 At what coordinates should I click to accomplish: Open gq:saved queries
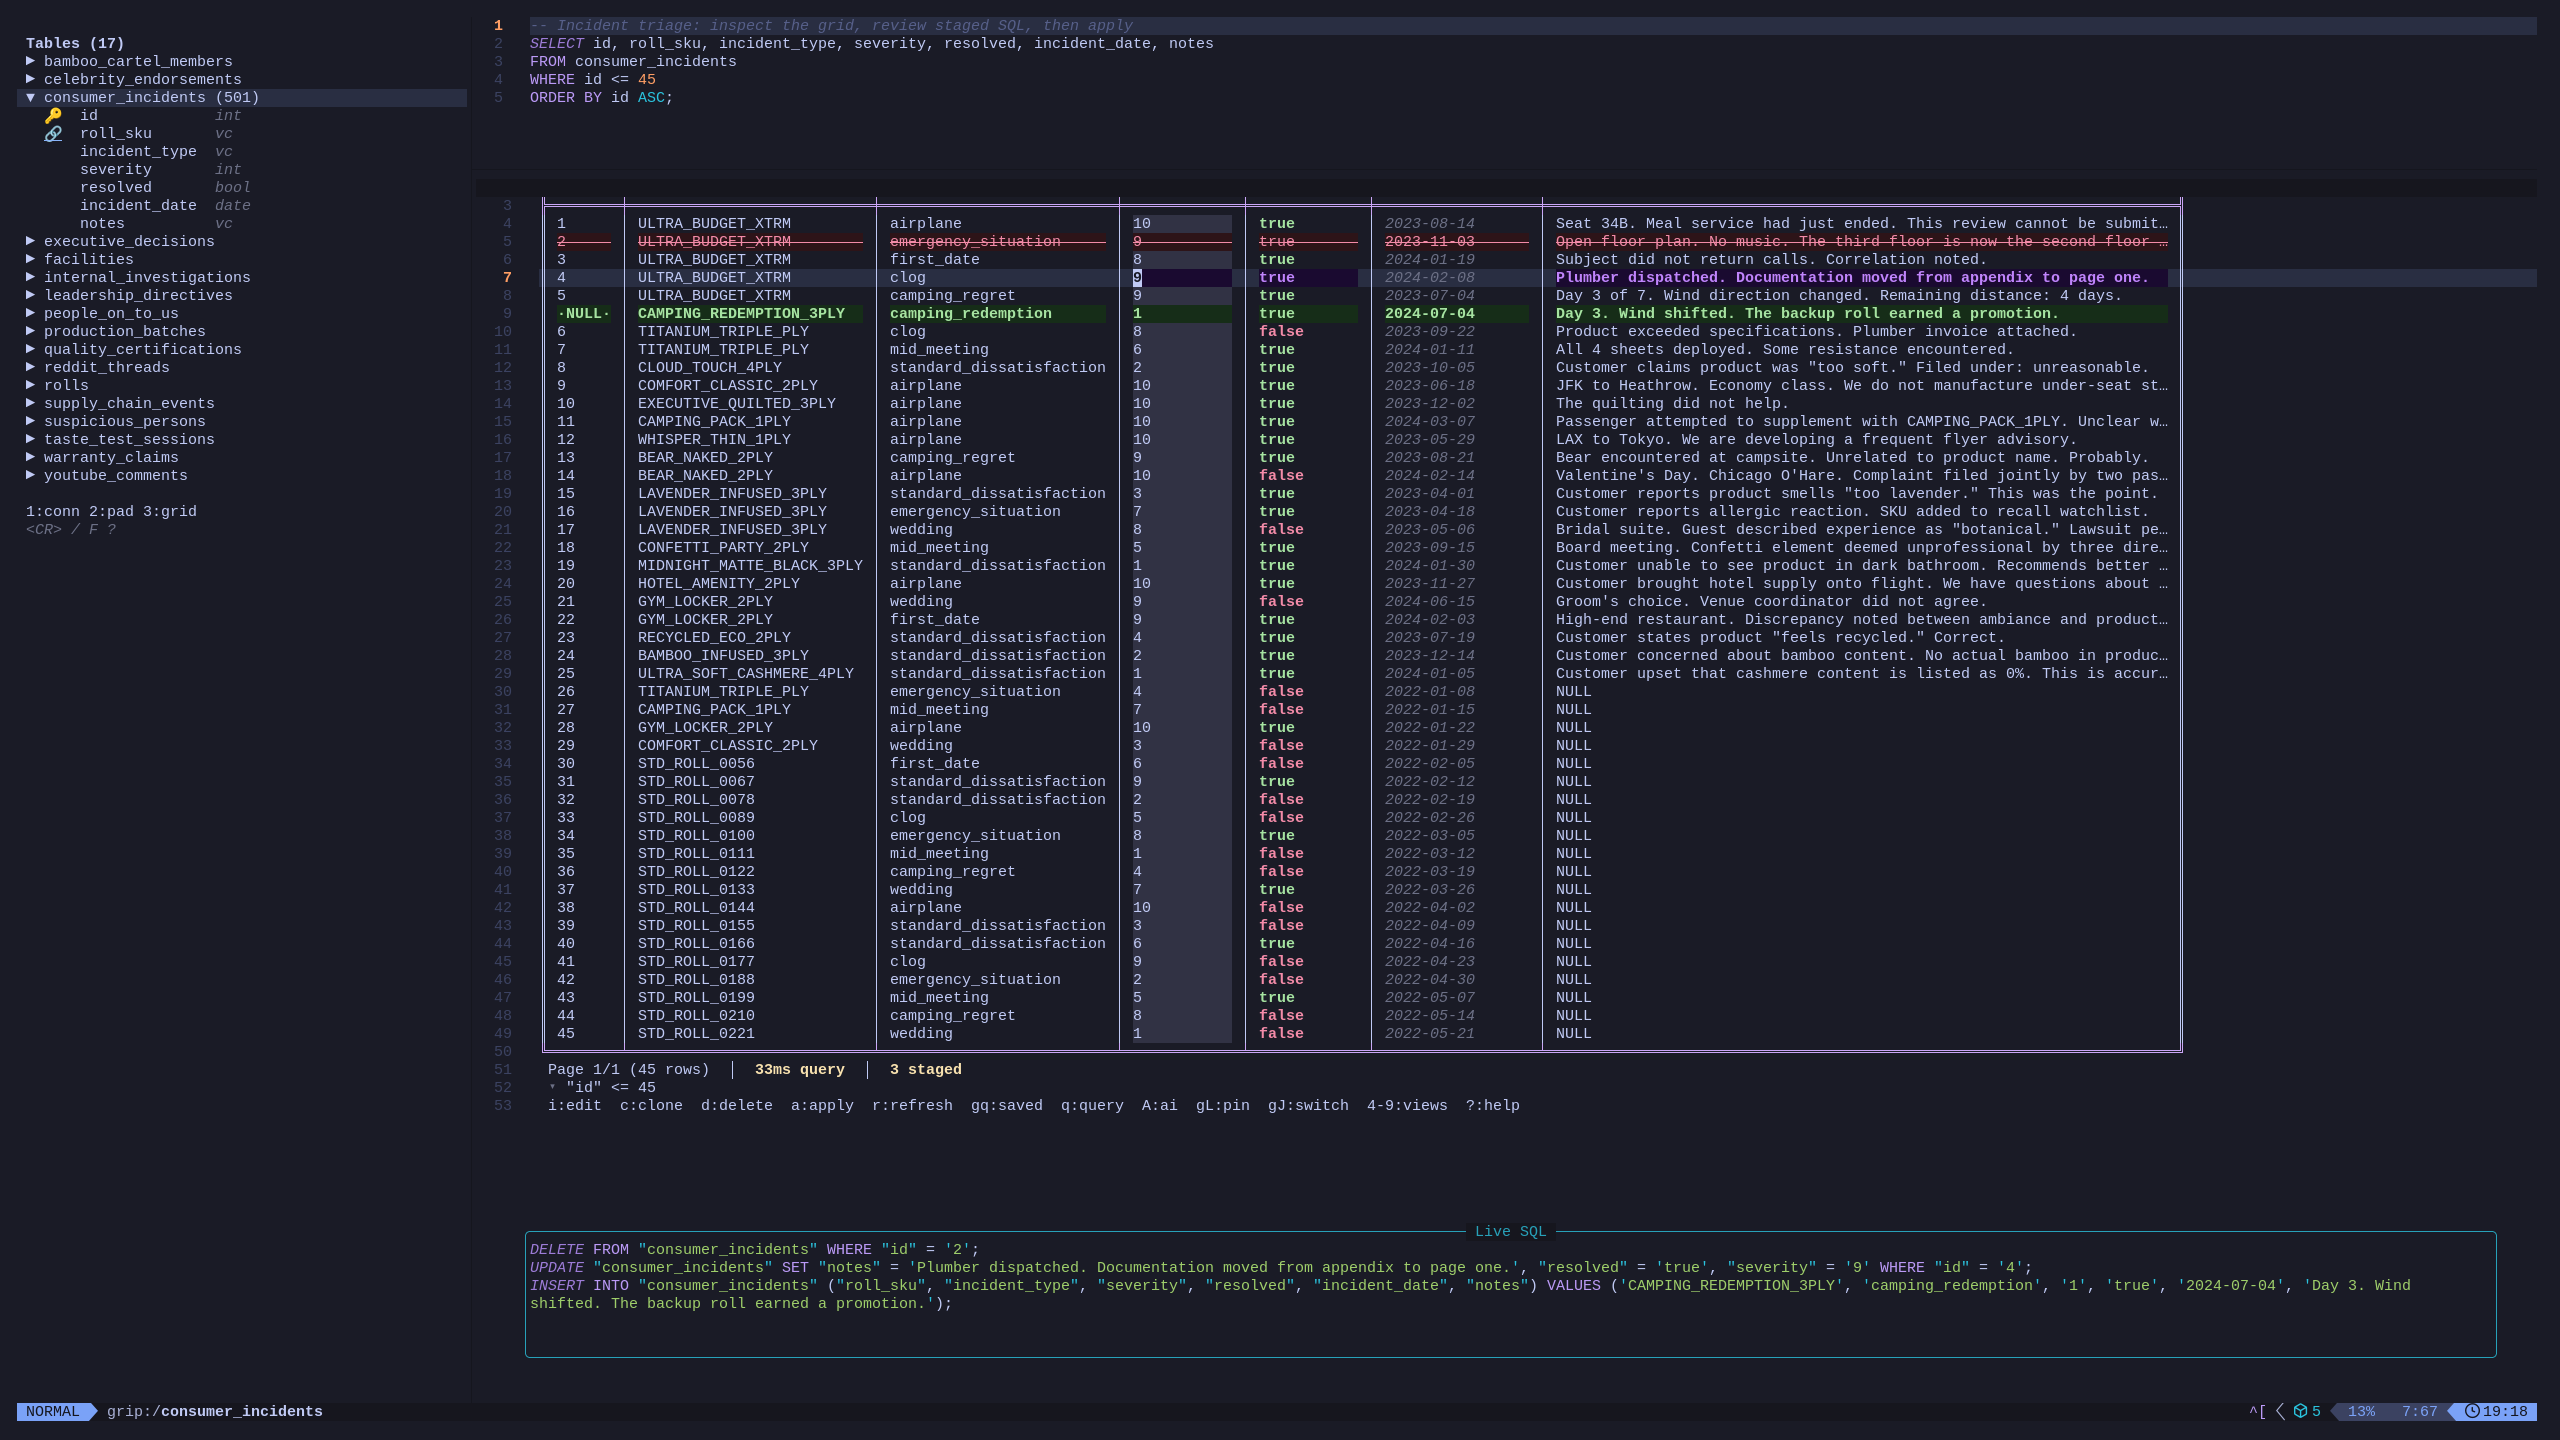1007,1106
